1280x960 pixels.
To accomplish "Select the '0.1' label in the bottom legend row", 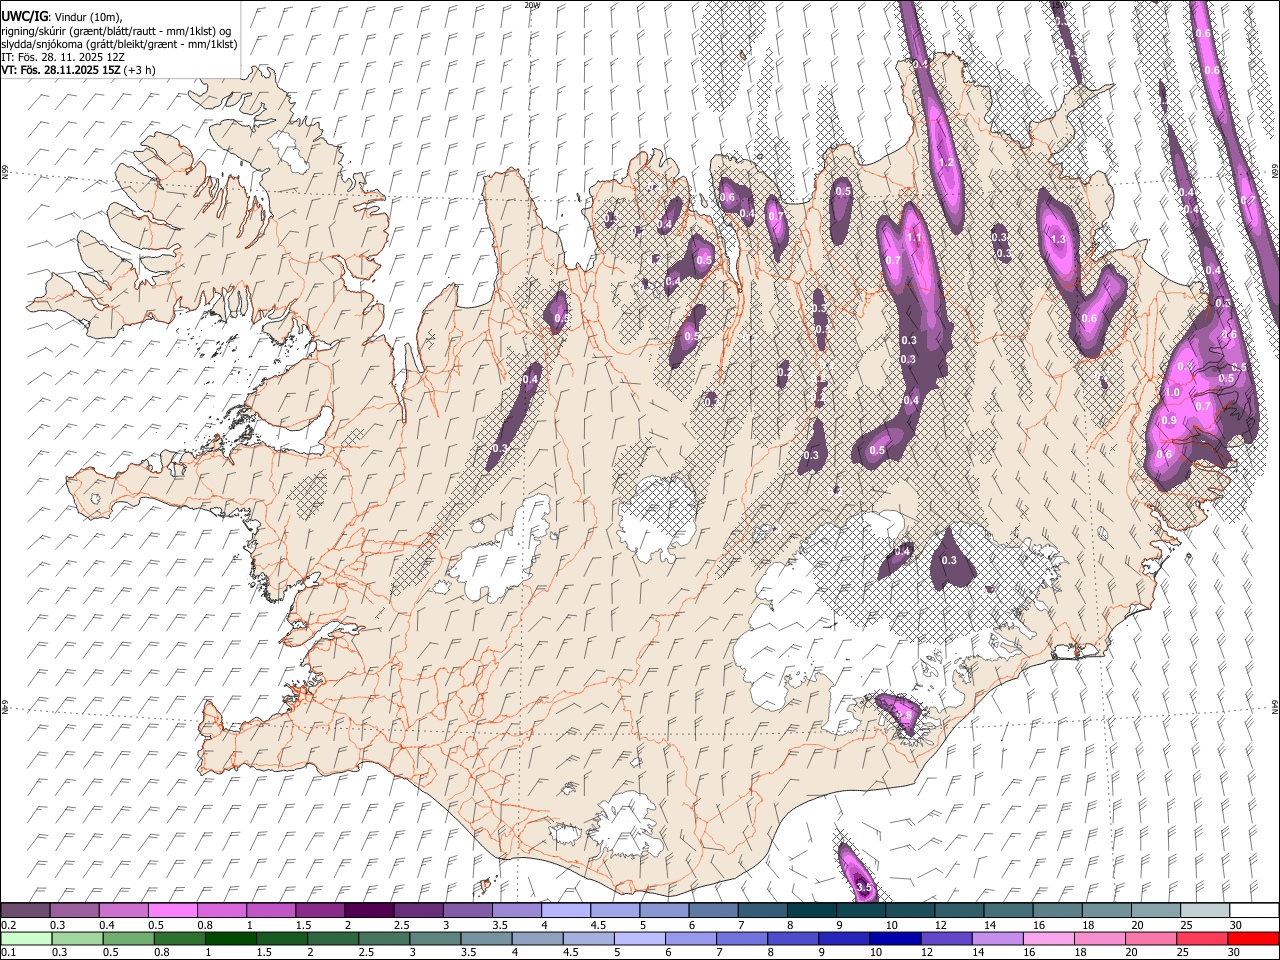I will (8, 953).
